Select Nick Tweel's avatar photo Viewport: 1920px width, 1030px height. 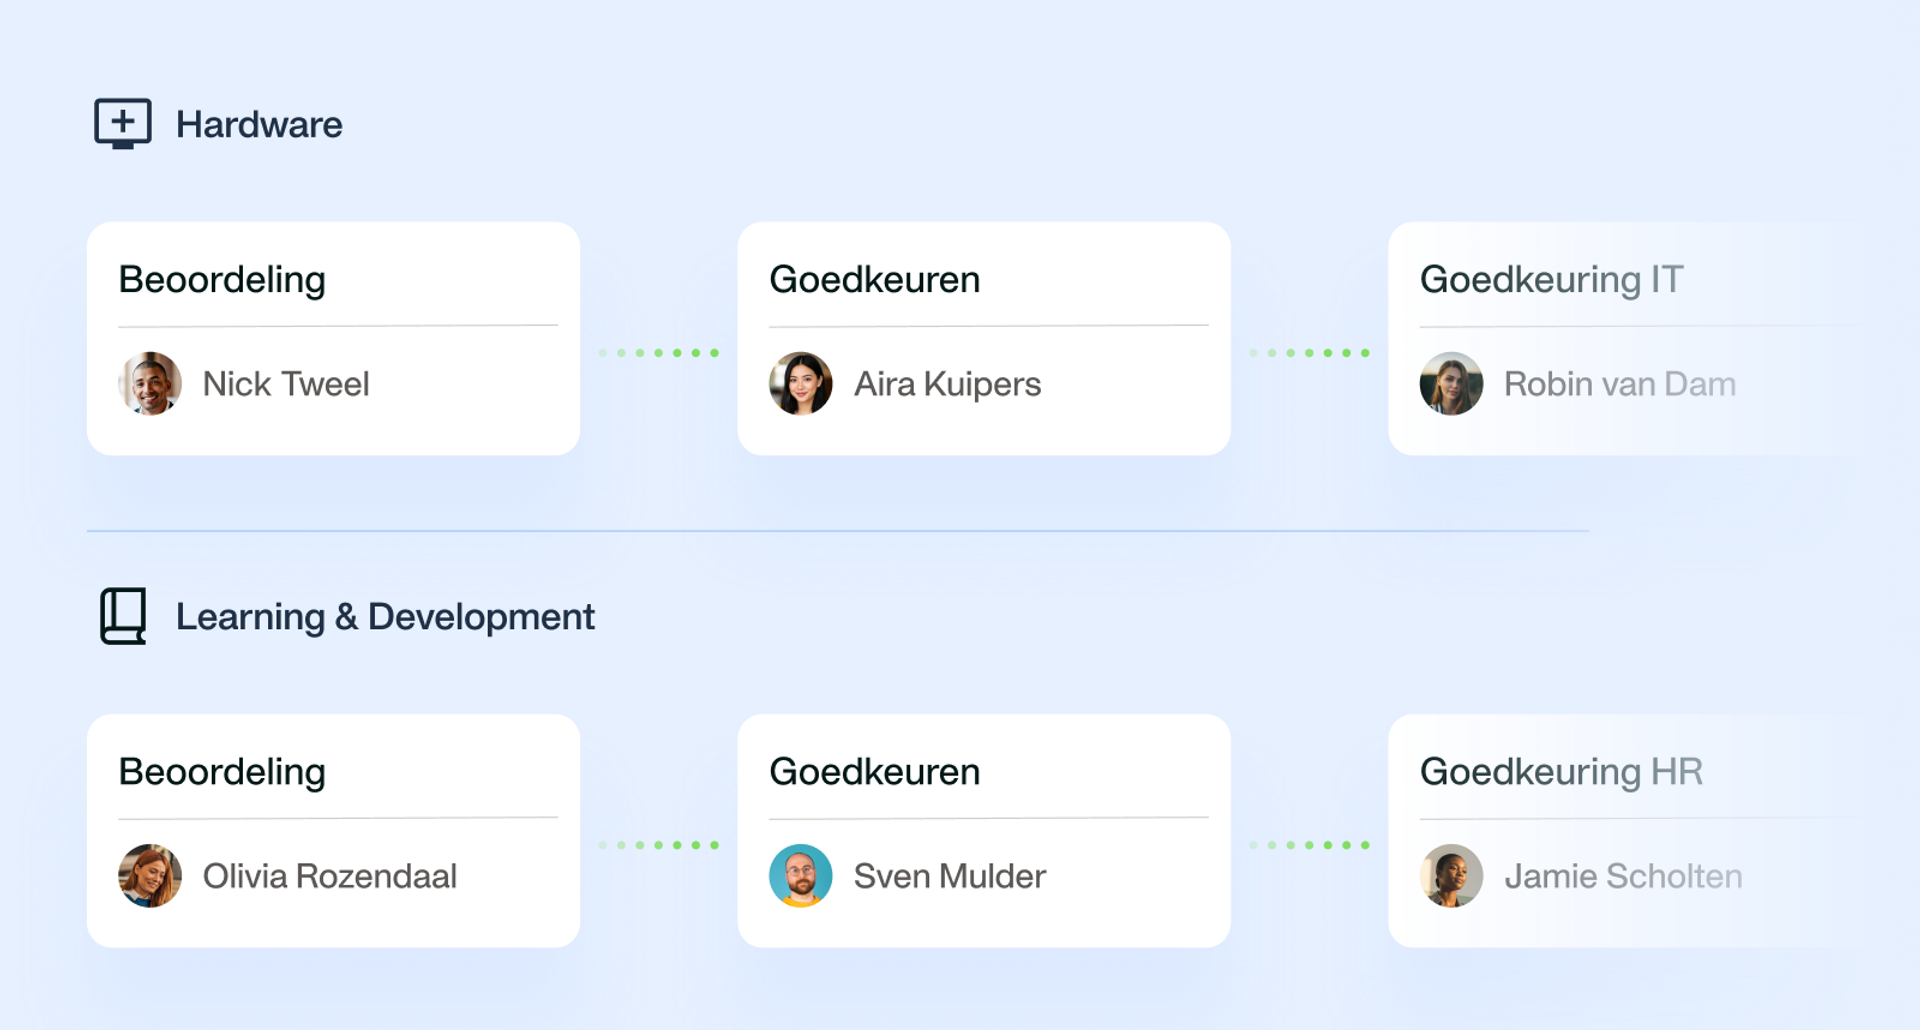(150, 383)
